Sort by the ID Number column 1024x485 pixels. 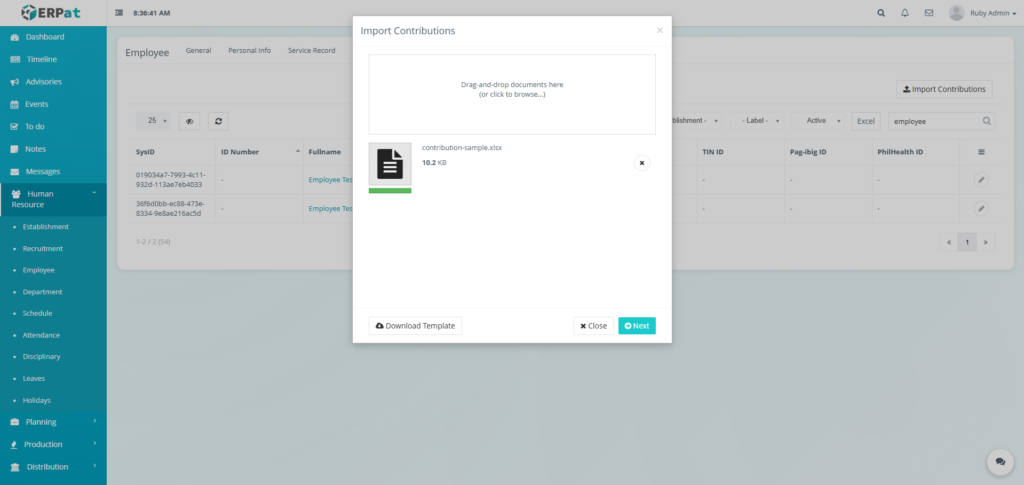pyautogui.click(x=259, y=152)
